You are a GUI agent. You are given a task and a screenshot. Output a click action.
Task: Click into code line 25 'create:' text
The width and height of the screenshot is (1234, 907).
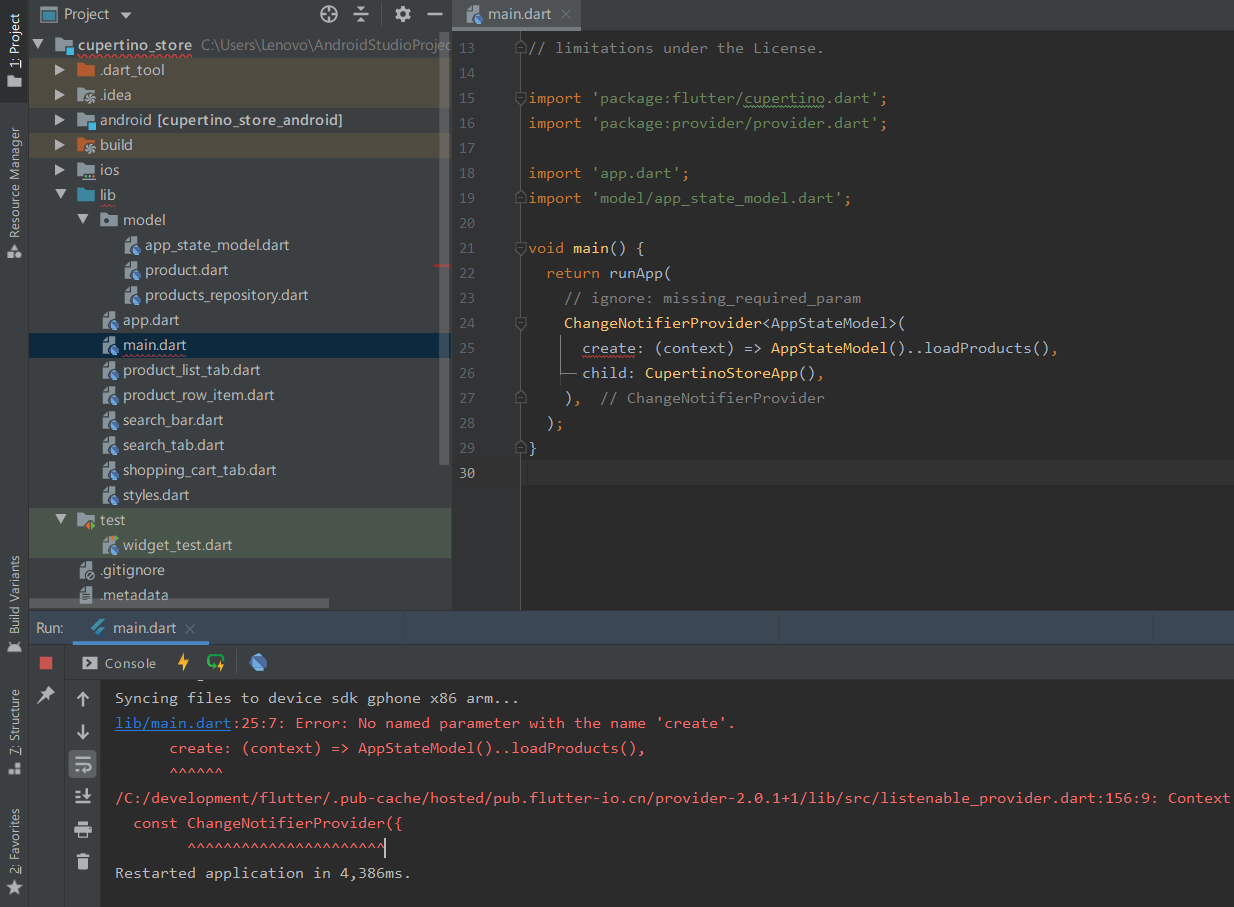pyautogui.click(x=609, y=348)
